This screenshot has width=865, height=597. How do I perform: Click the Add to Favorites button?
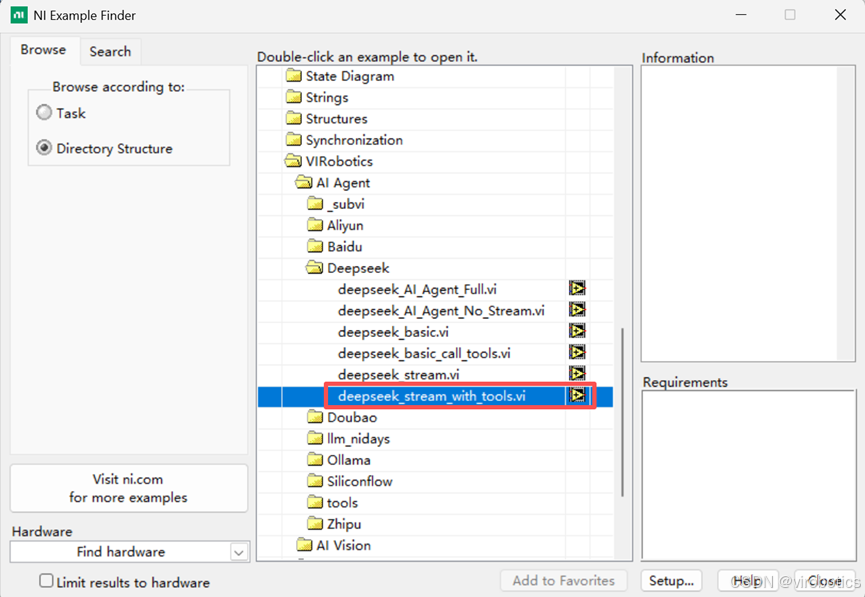[x=563, y=580]
